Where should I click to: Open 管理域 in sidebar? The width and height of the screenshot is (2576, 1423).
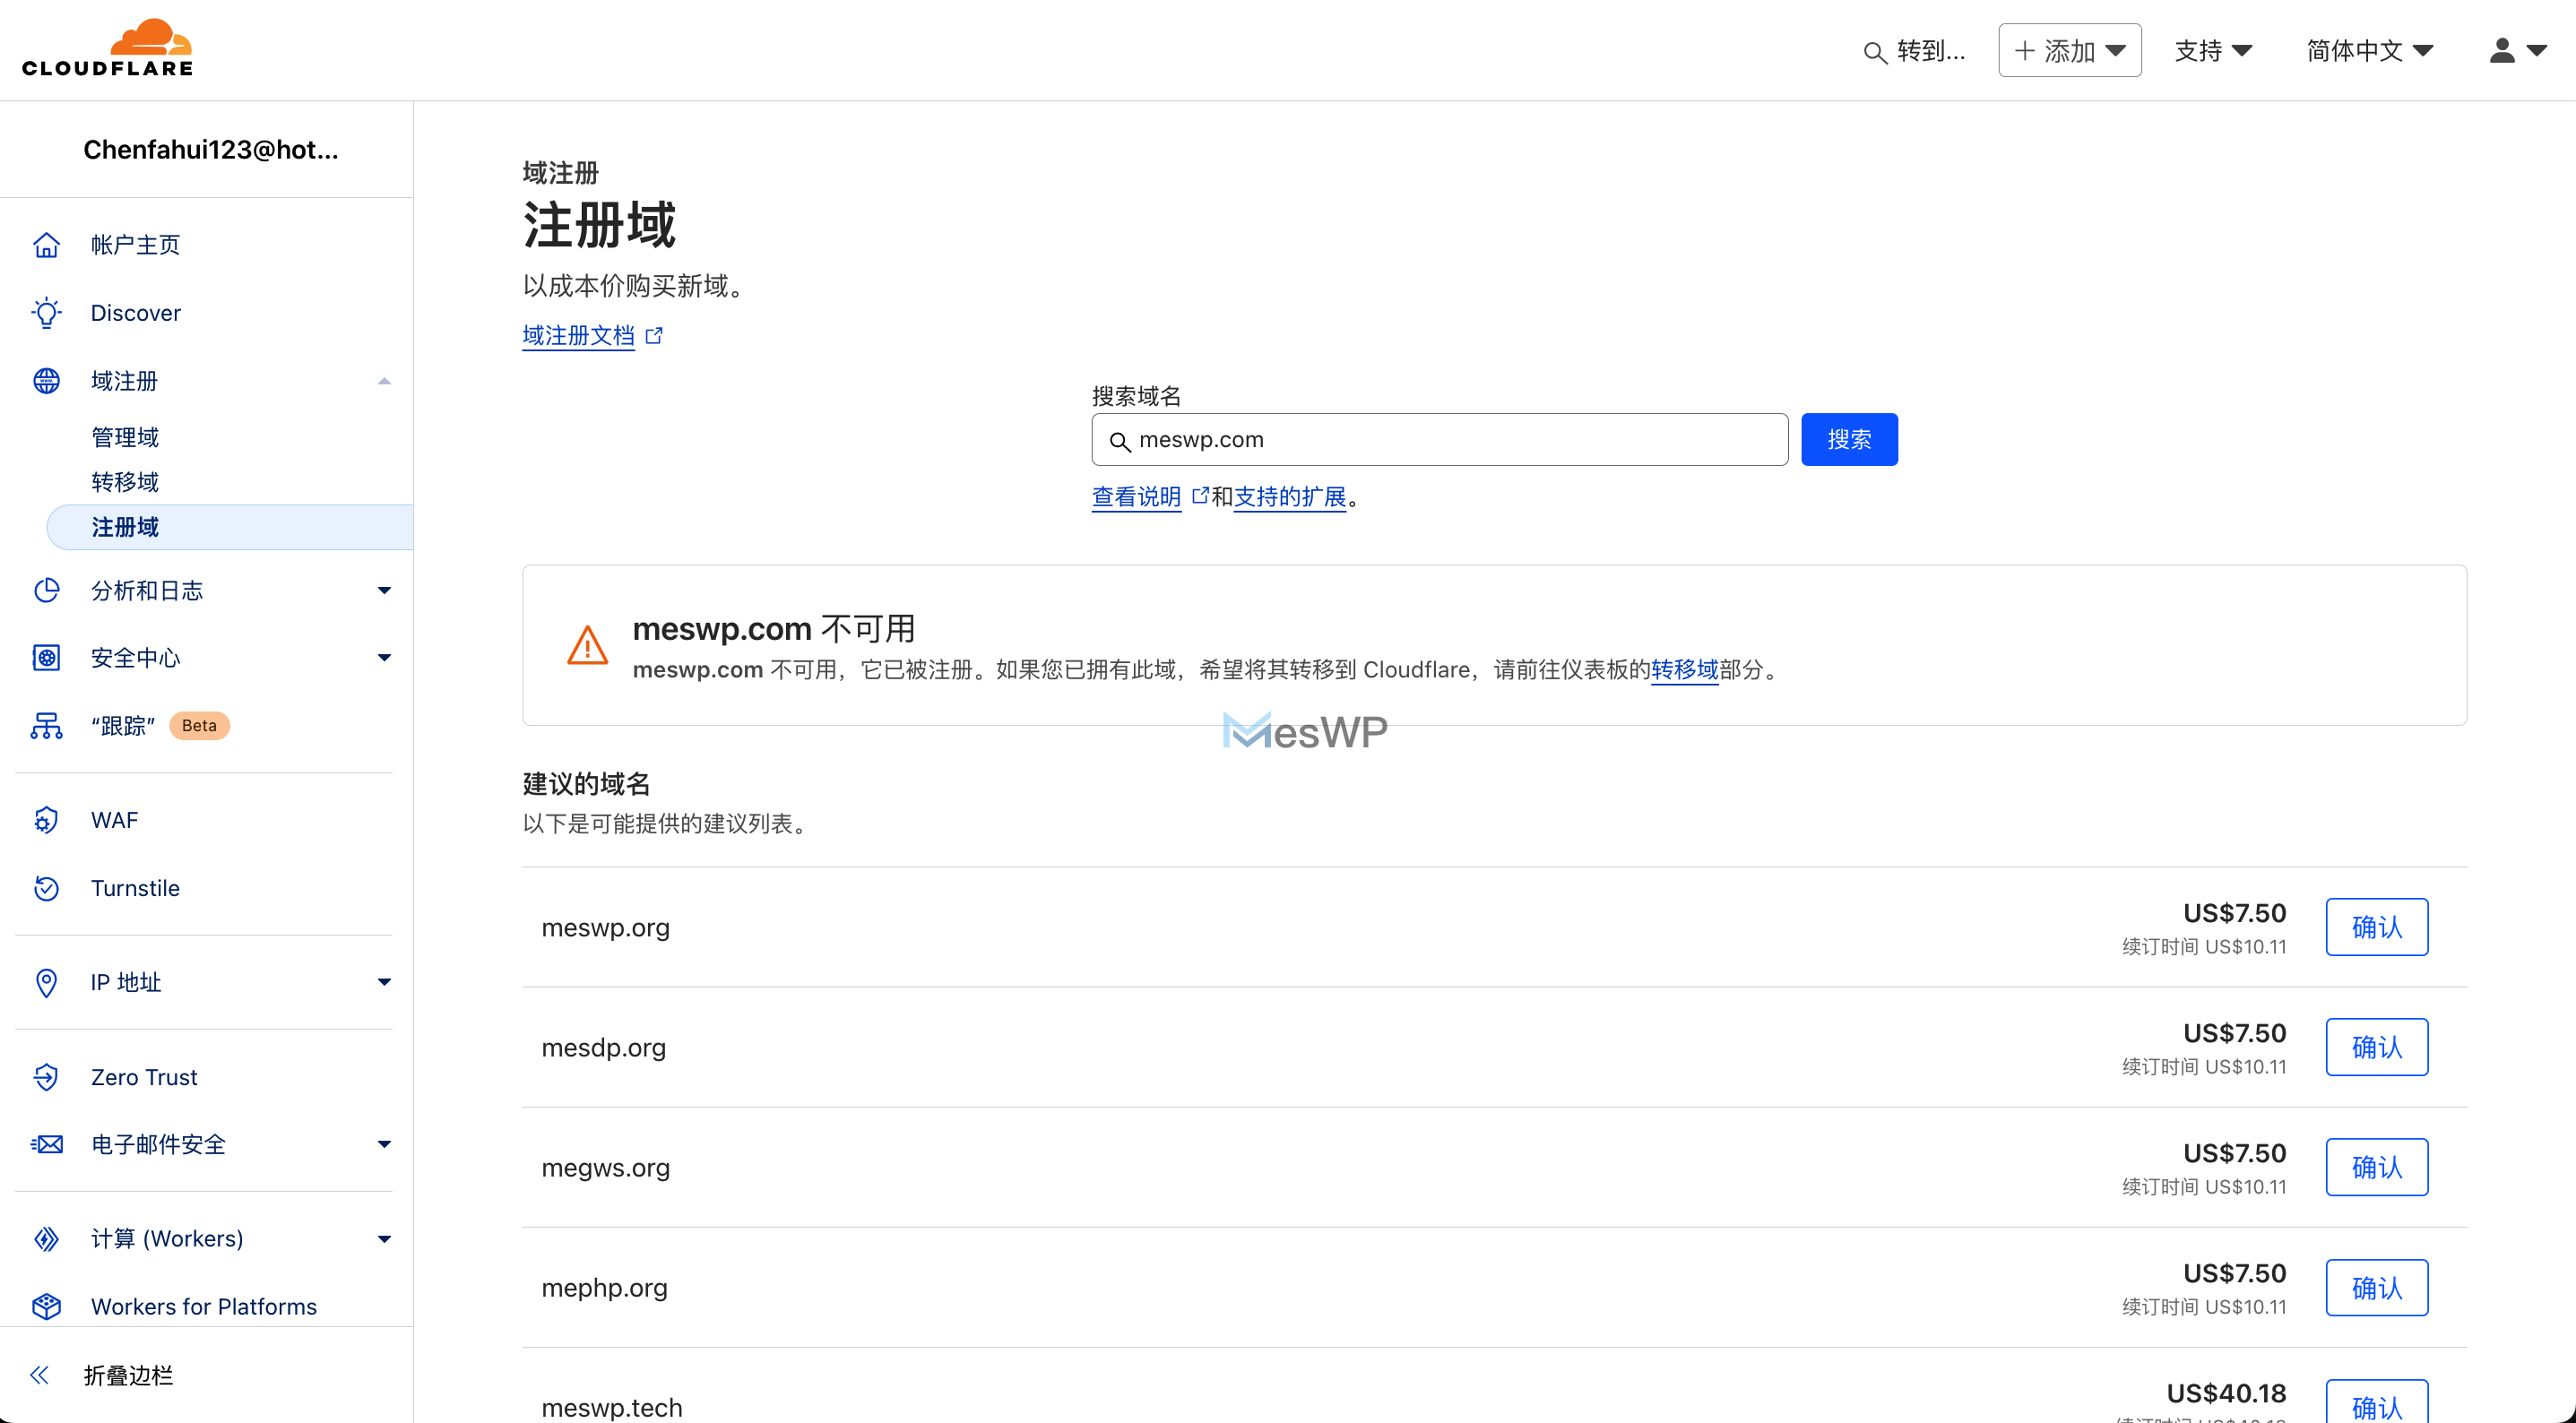(x=125, y=437)
